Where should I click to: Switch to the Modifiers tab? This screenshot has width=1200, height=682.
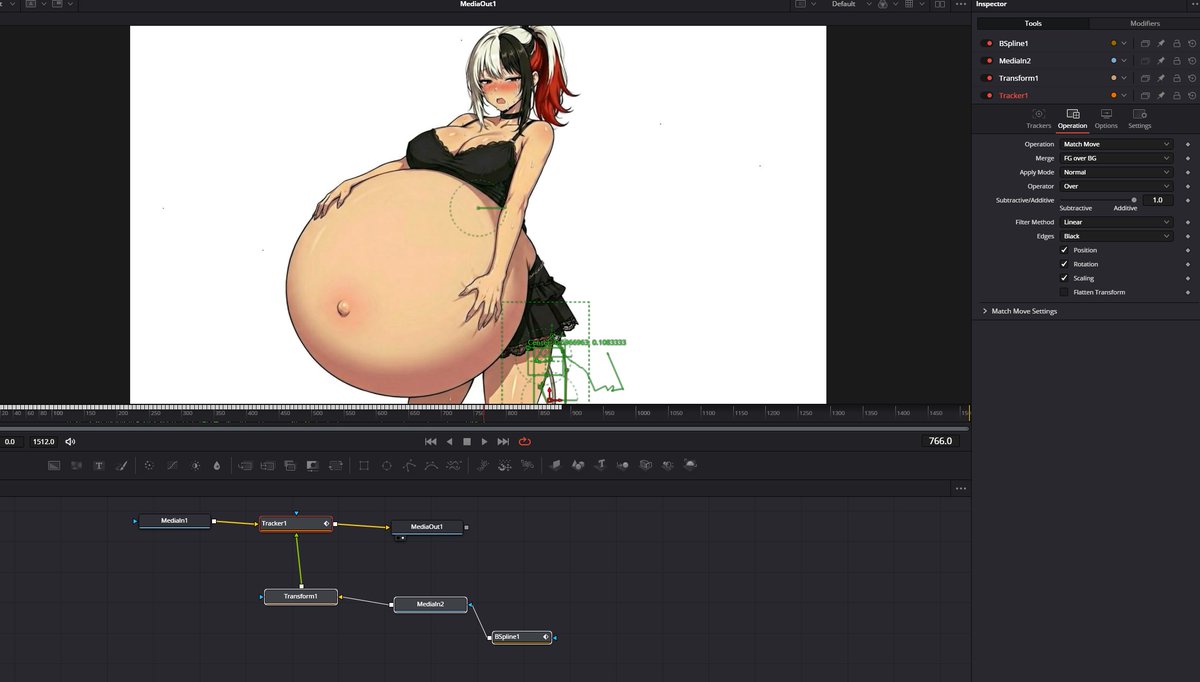1145,23
